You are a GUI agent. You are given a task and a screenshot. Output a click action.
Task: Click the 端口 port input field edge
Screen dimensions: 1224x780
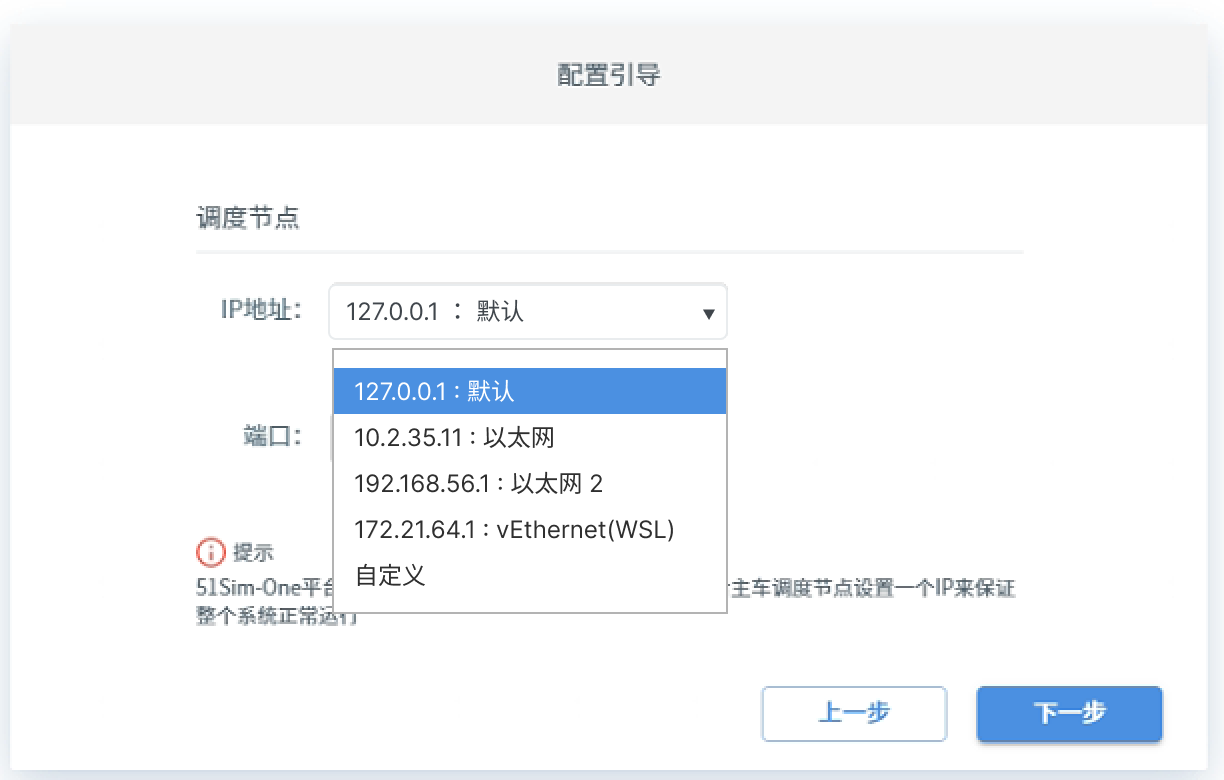tap(331, 437)
